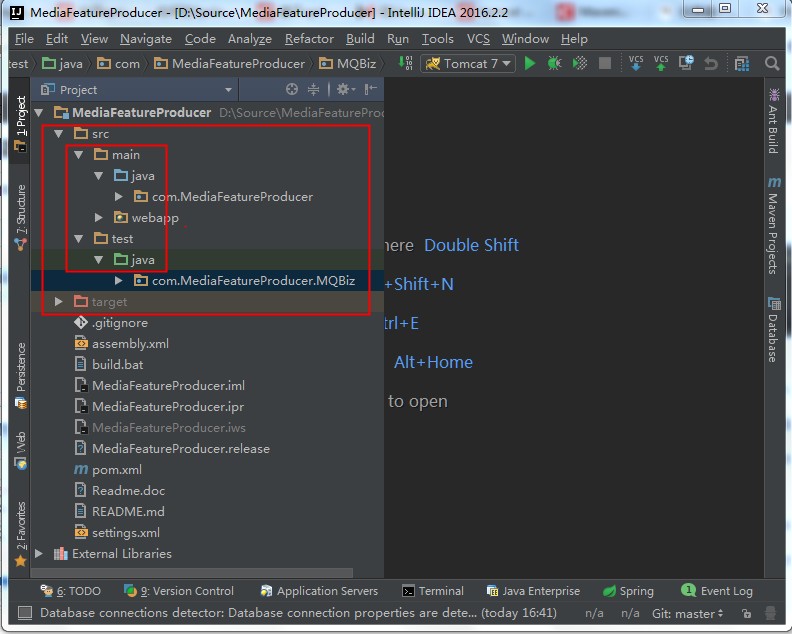Open the Git: master branch selector
This screenshot has width=792, height=634.
pyautogui.click(x=687, y=614)
